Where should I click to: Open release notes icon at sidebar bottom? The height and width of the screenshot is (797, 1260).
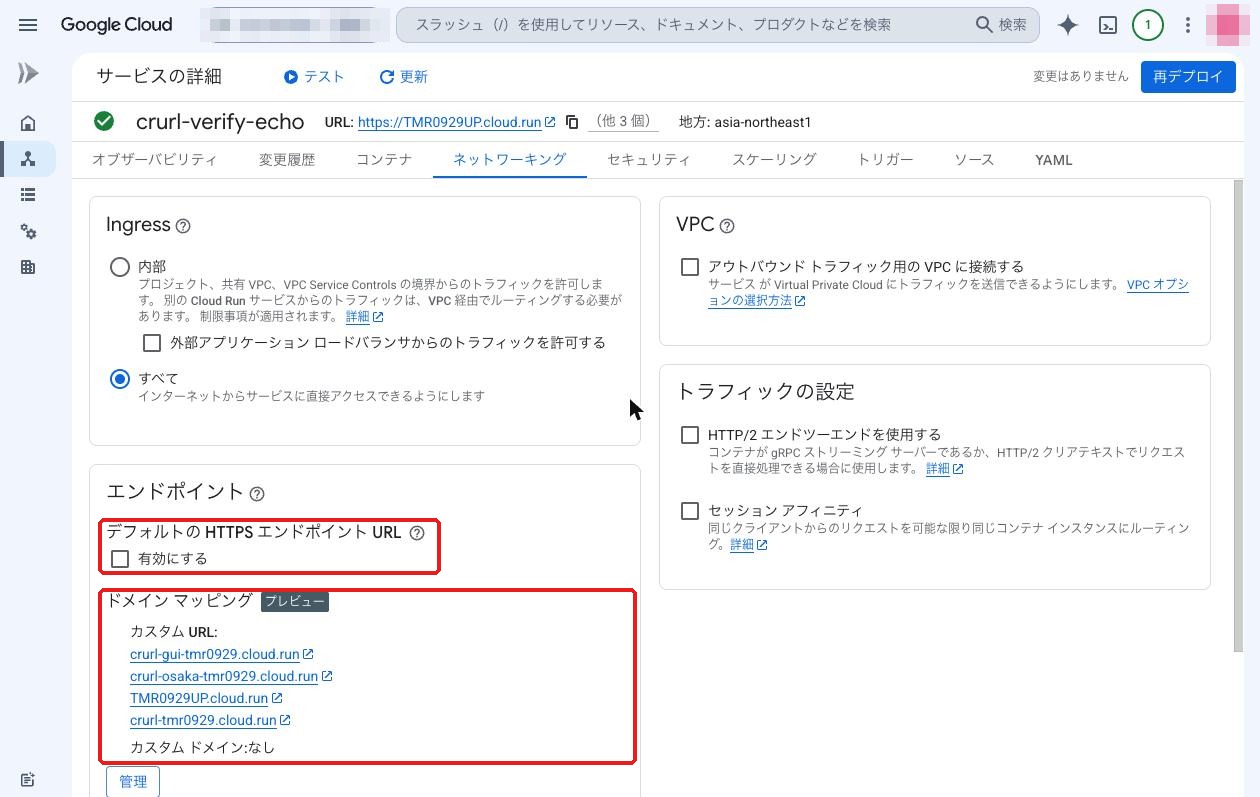tap(28, 780)
